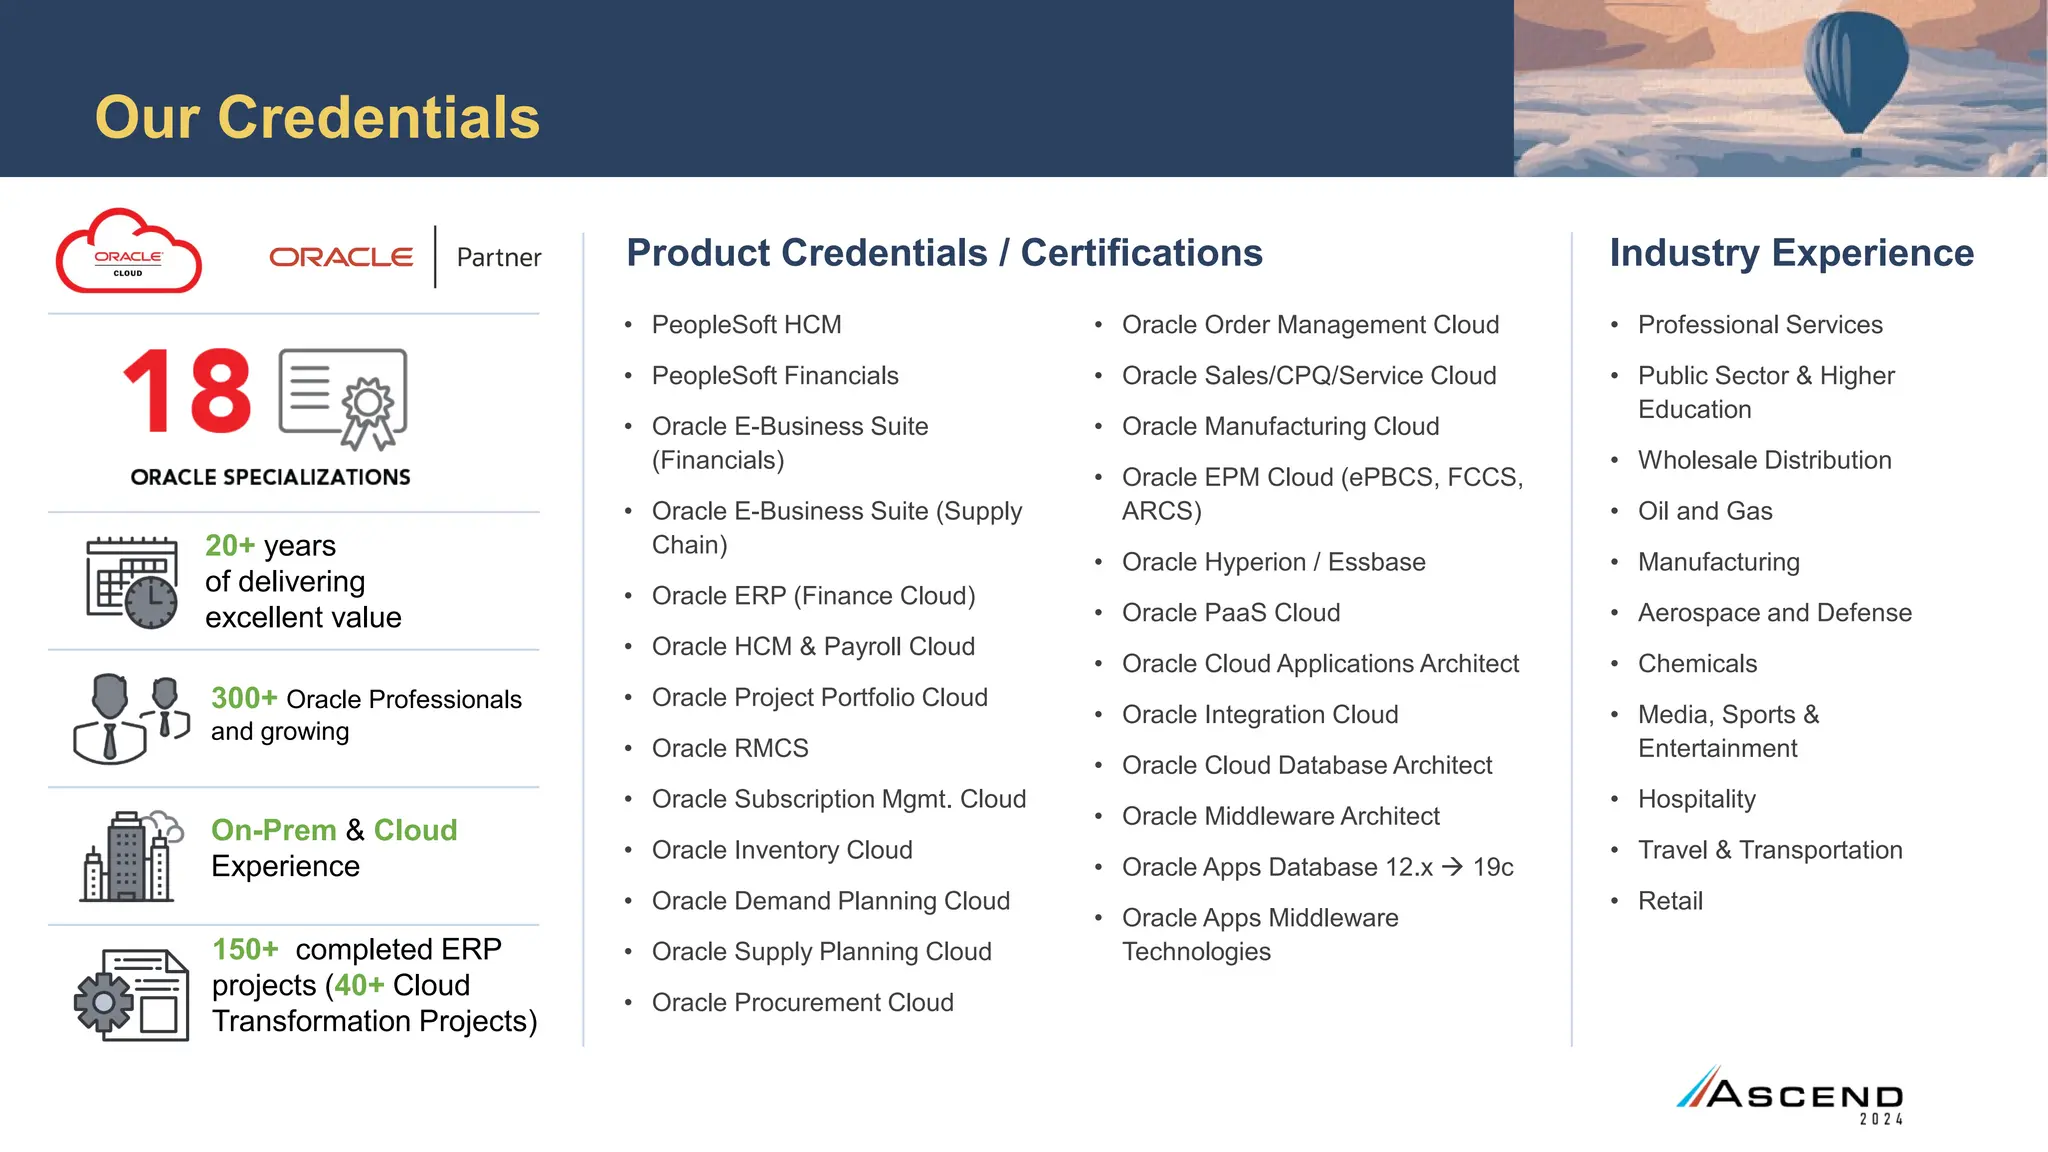This screenshot has height=1152, width=2048.
Task: Click the Wholesale Distribution item
Action: tap(1764, 460)
